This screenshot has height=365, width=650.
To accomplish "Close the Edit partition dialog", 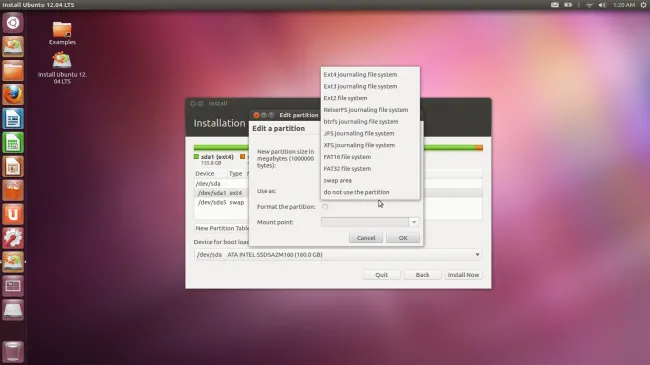I will [256, 115].
